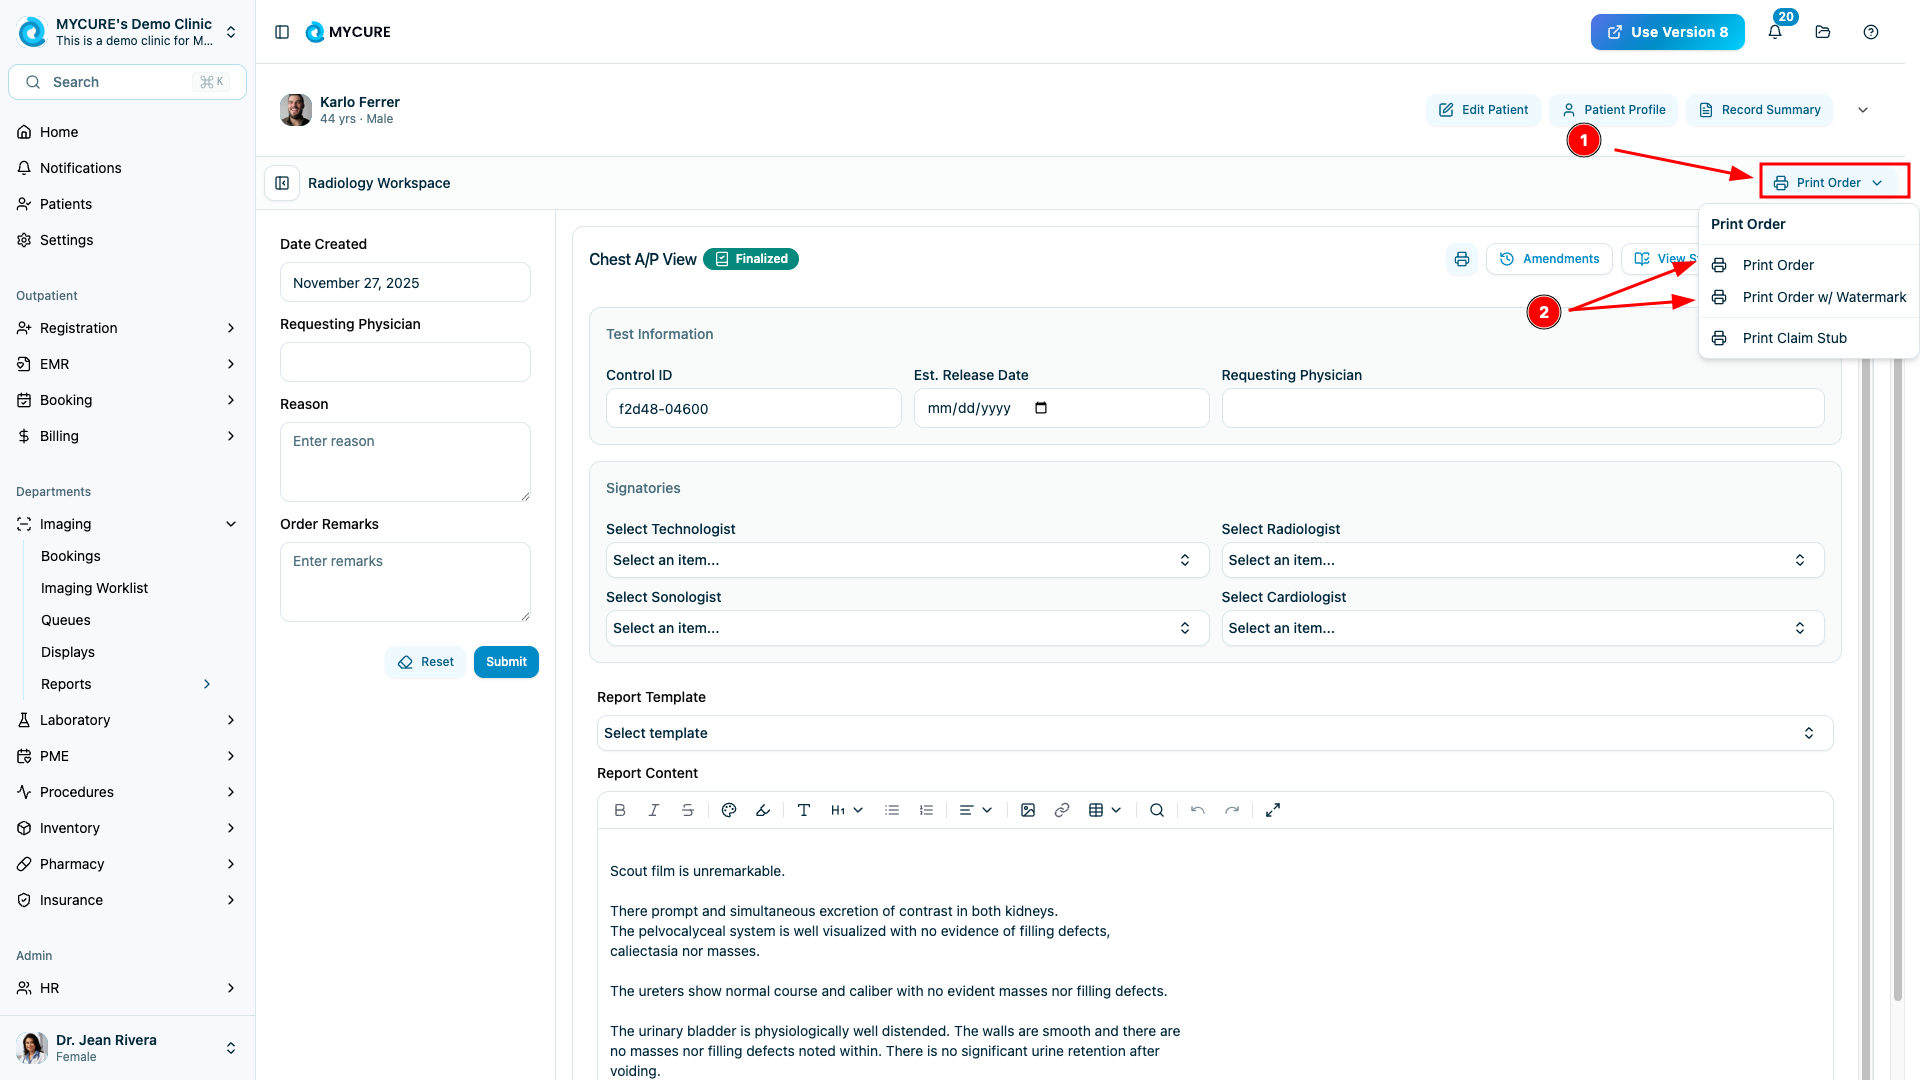Toggle italic text formatting
Screen dimensions: 1920x1080
[654, 810]
